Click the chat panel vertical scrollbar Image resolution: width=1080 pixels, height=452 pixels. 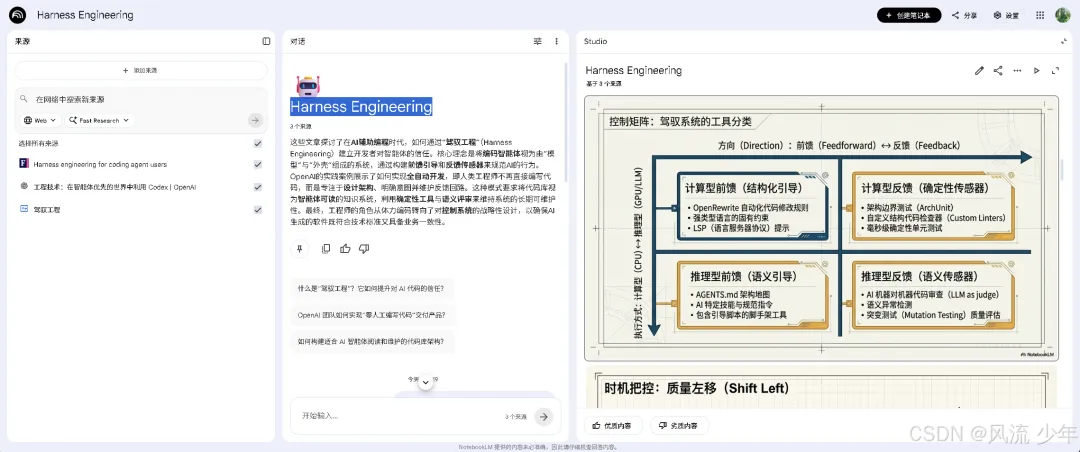[565, 124]
